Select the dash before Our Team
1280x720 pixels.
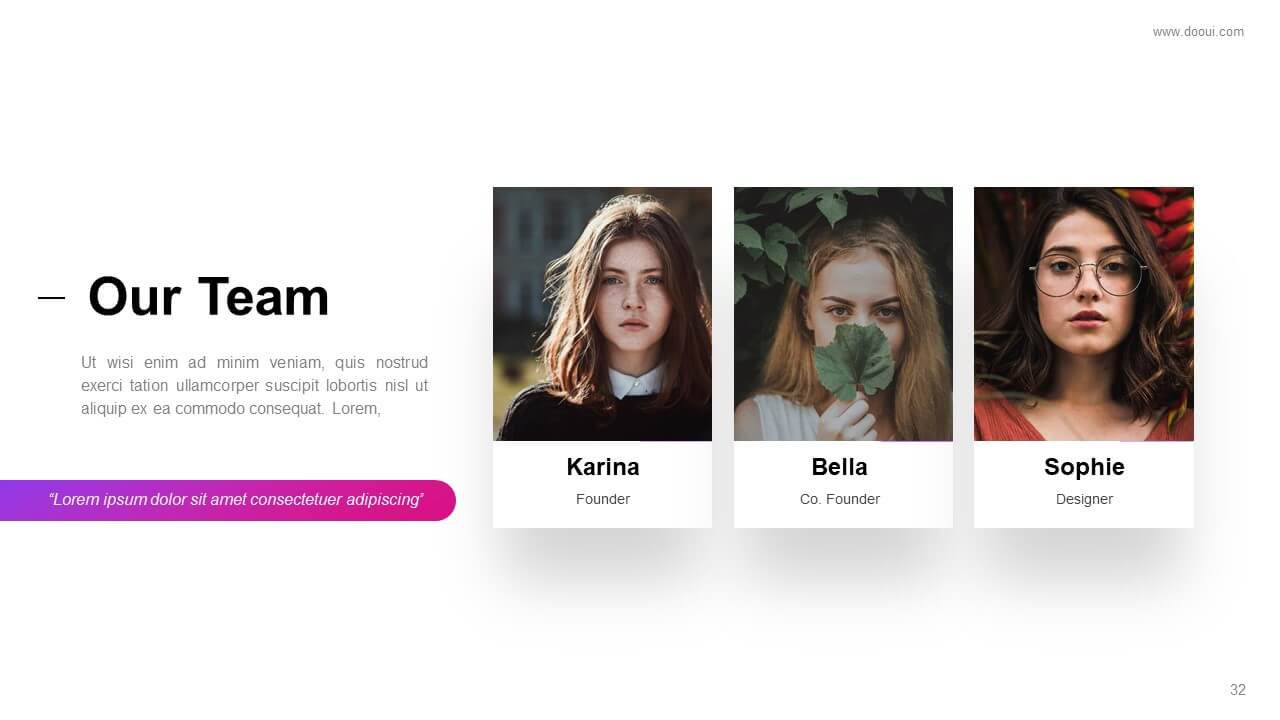51,298
